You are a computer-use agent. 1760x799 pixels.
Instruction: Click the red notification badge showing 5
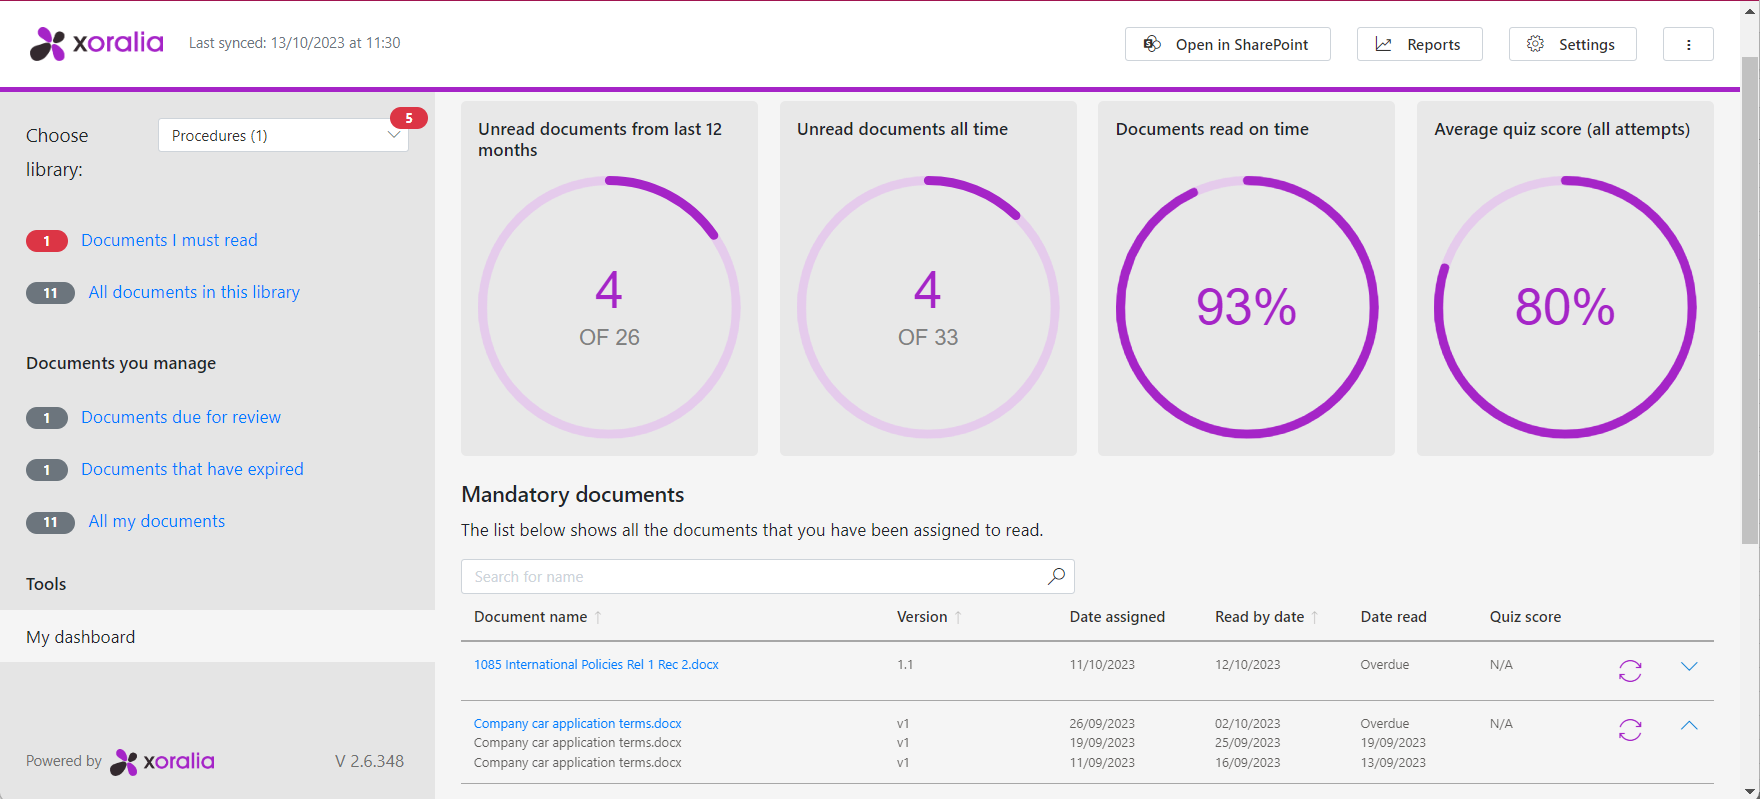coord(408,118)
